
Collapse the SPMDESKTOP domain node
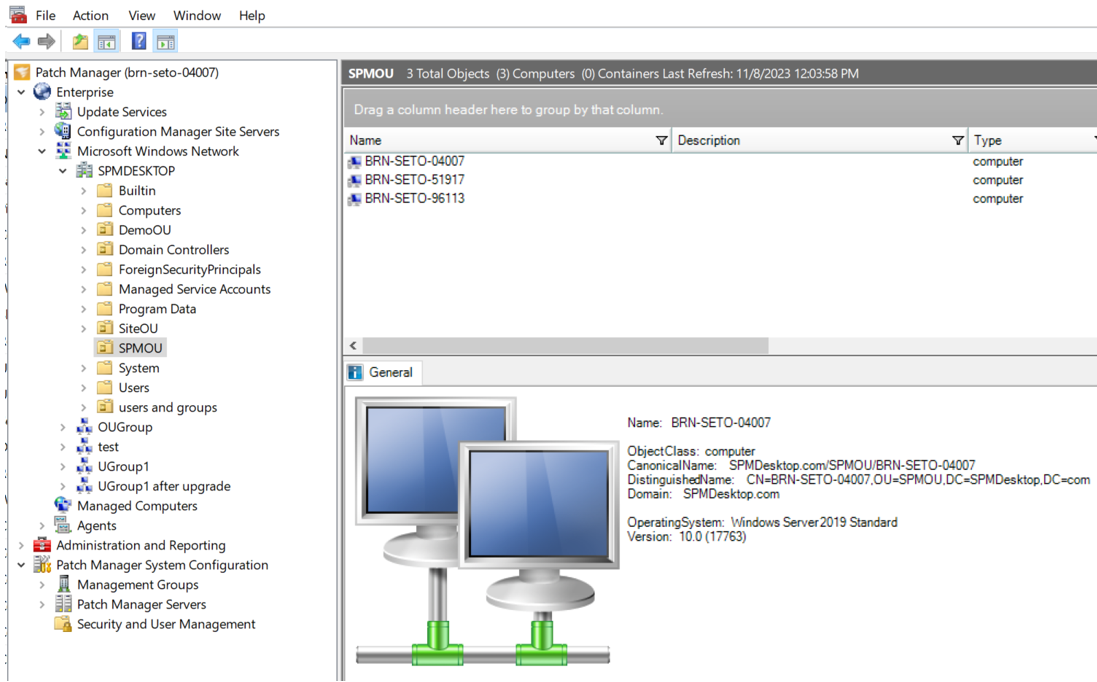(x=63, y=171)
